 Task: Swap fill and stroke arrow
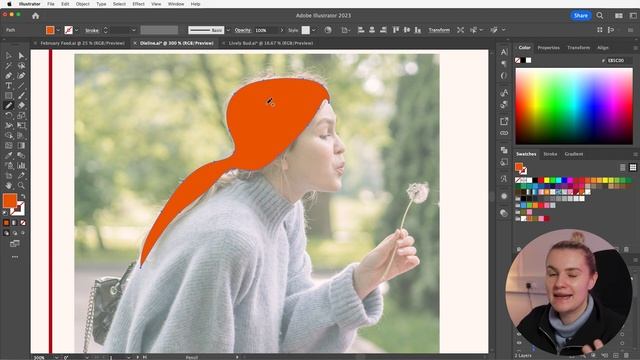pos(23,197)
